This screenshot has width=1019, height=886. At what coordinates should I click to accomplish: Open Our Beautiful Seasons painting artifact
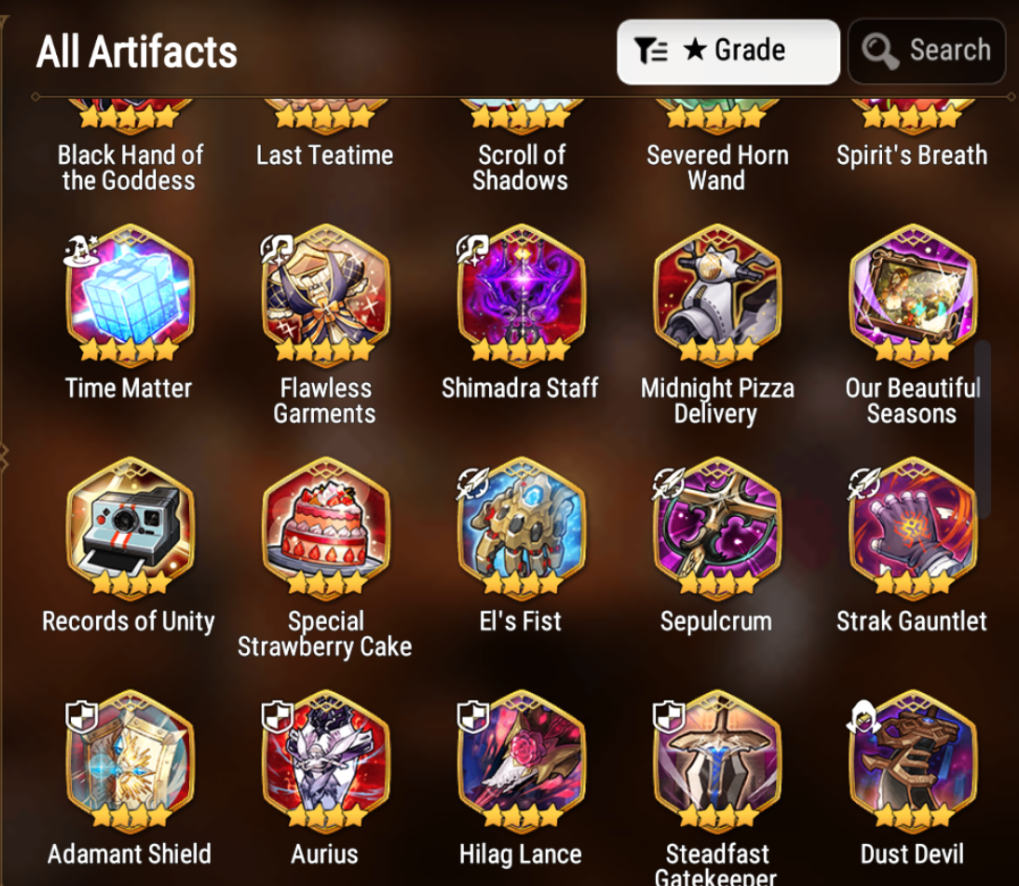pyautogui.click(x=913, y=293)
